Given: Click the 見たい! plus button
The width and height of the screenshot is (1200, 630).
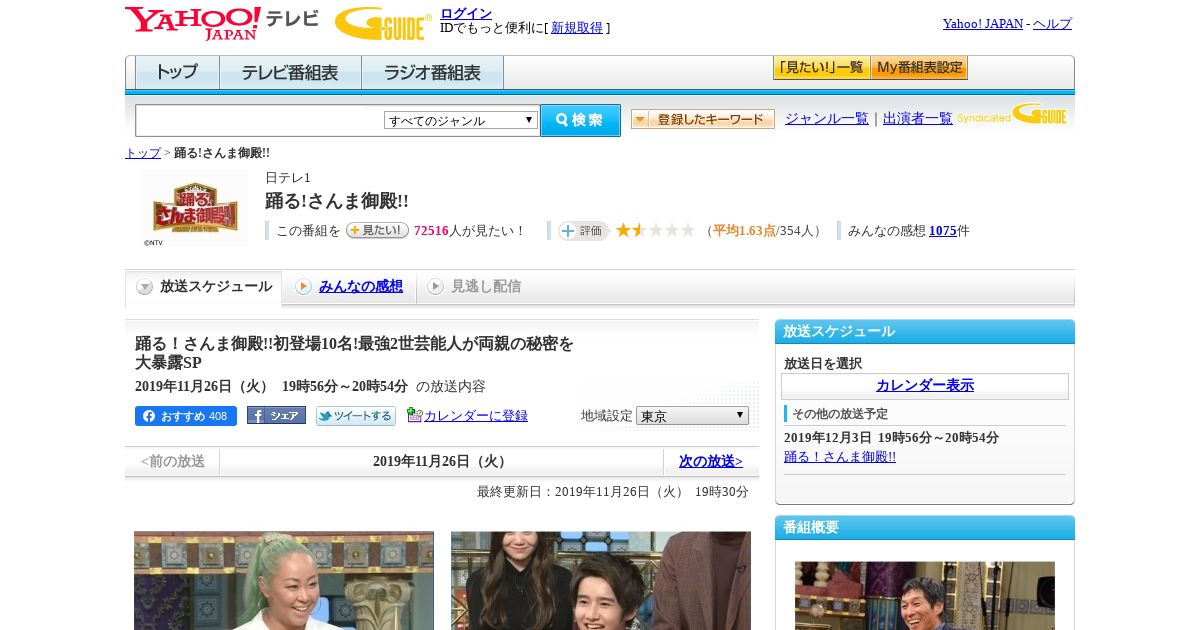Looking at the screenshot, I should click(x=377, y=230).
